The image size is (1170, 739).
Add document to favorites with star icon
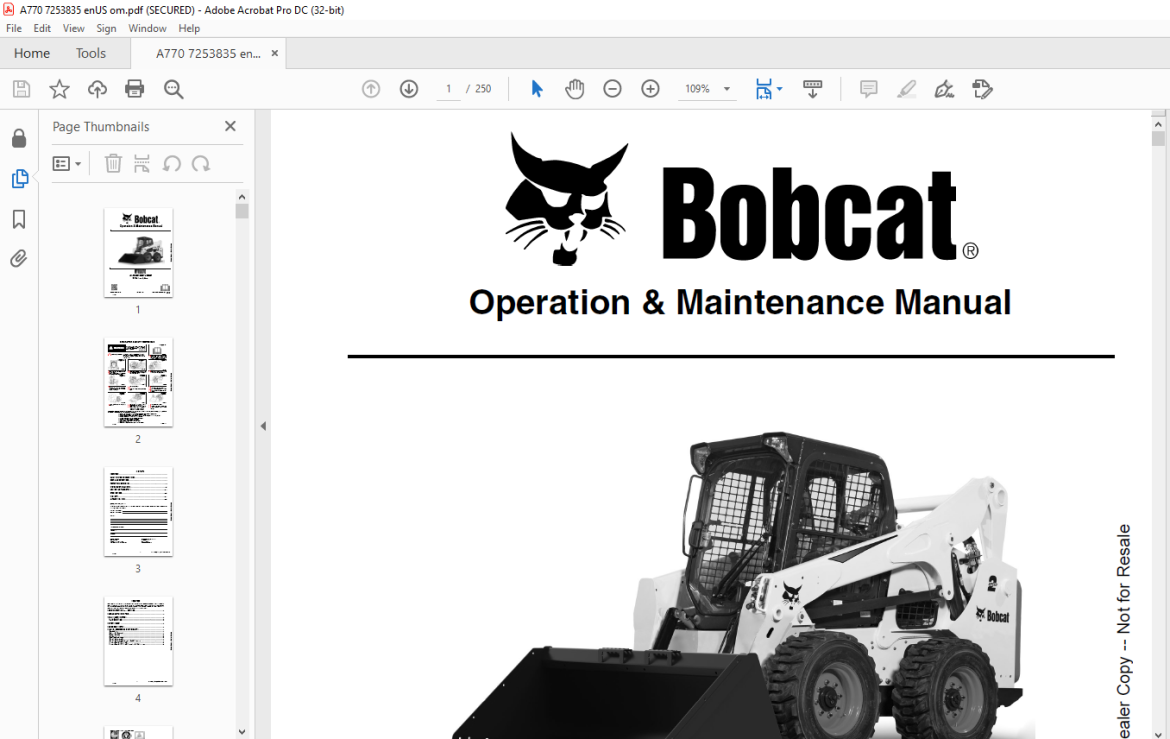(x=60, y=90)
